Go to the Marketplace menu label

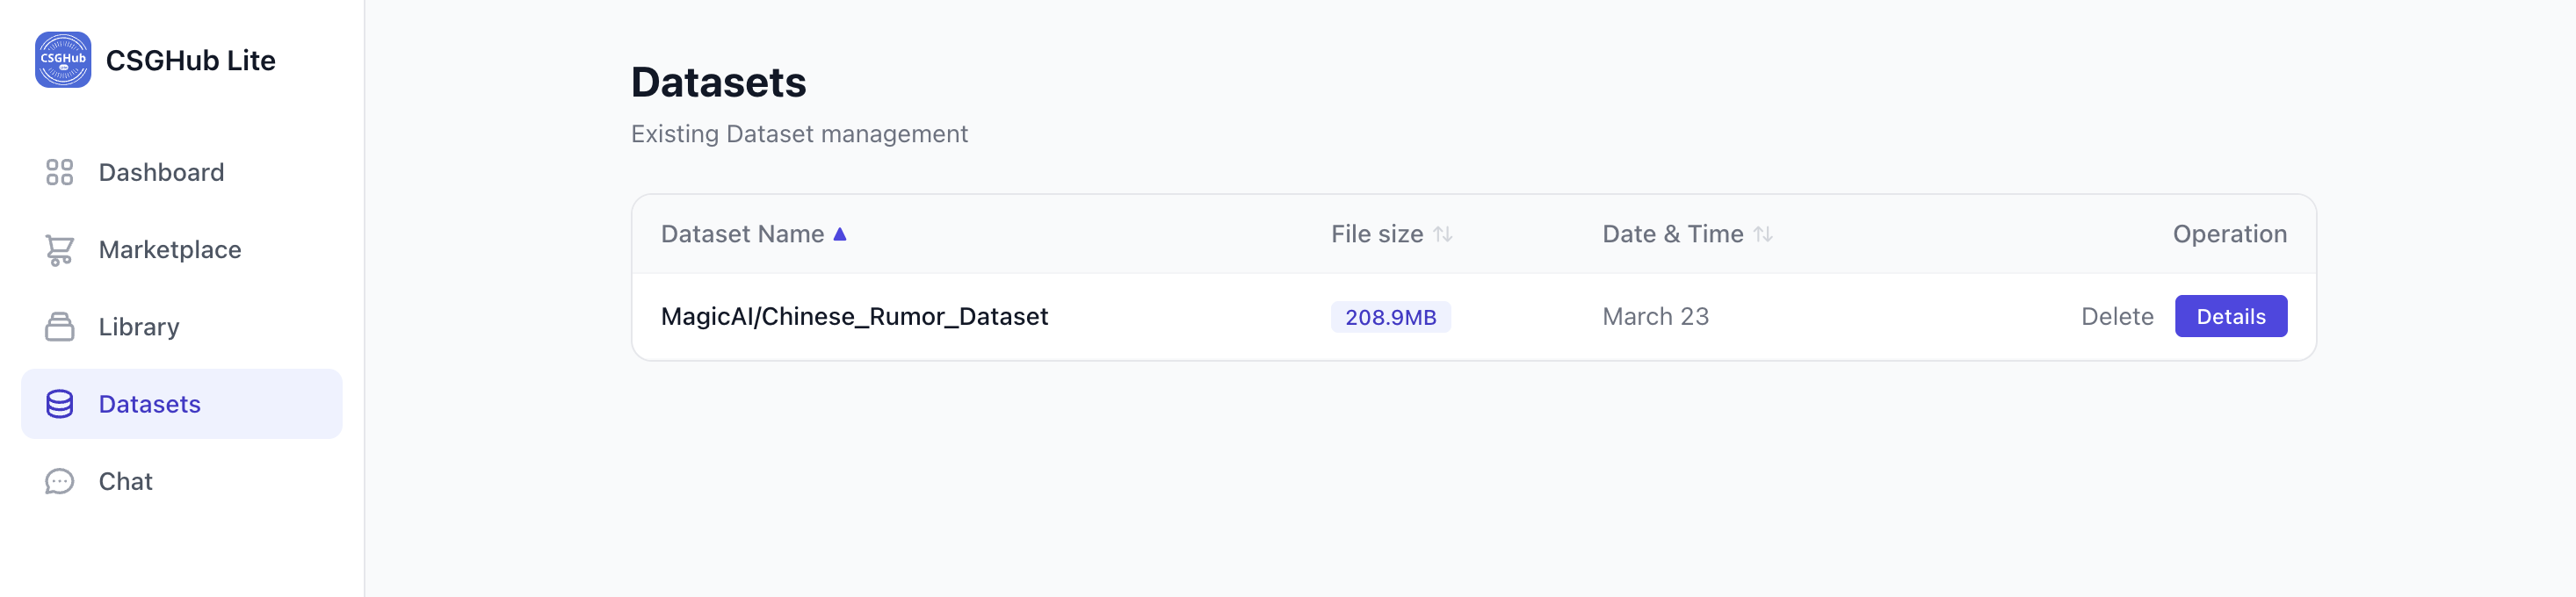click(170, 250)
